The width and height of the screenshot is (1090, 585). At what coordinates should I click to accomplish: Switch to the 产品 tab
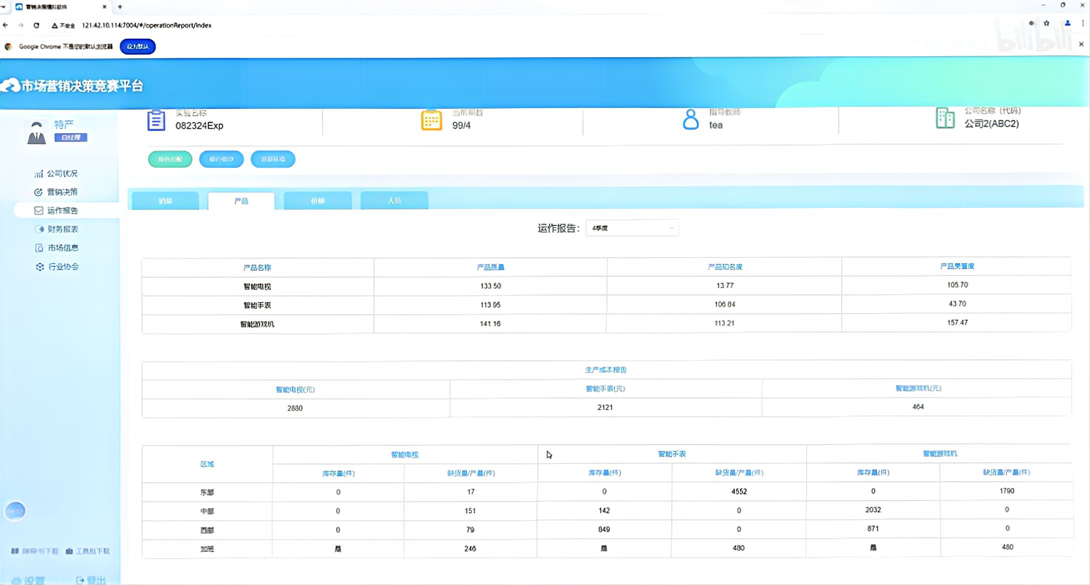241,201
